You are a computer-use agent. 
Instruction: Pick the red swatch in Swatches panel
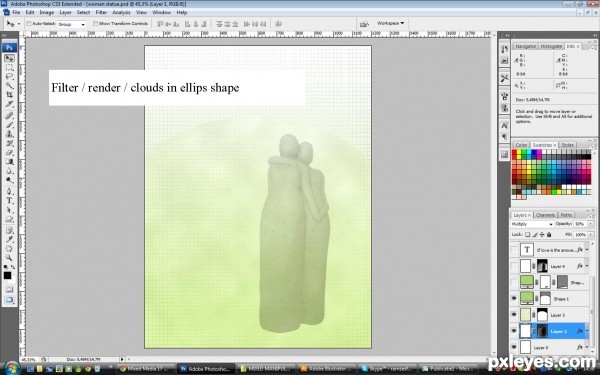515,152
